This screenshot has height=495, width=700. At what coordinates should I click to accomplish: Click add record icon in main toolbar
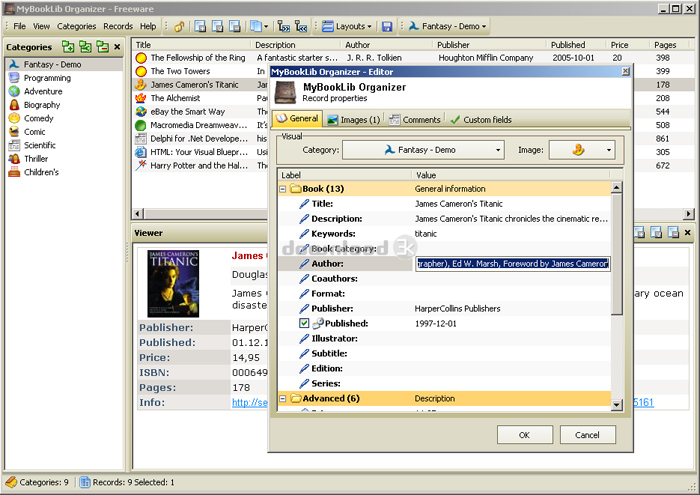(x=200, y=26)
